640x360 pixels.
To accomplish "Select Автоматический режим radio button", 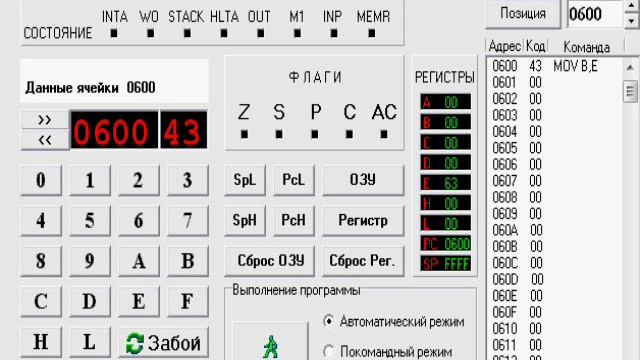I will (329, 321).
